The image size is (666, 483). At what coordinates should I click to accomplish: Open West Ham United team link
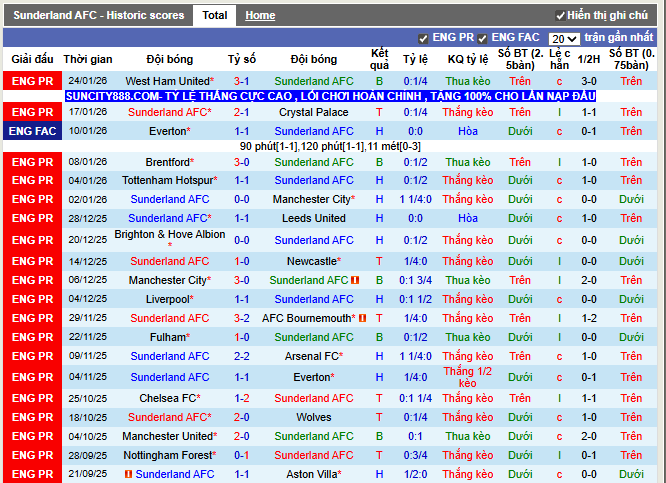pyautogui.click(x=169, y=81)
